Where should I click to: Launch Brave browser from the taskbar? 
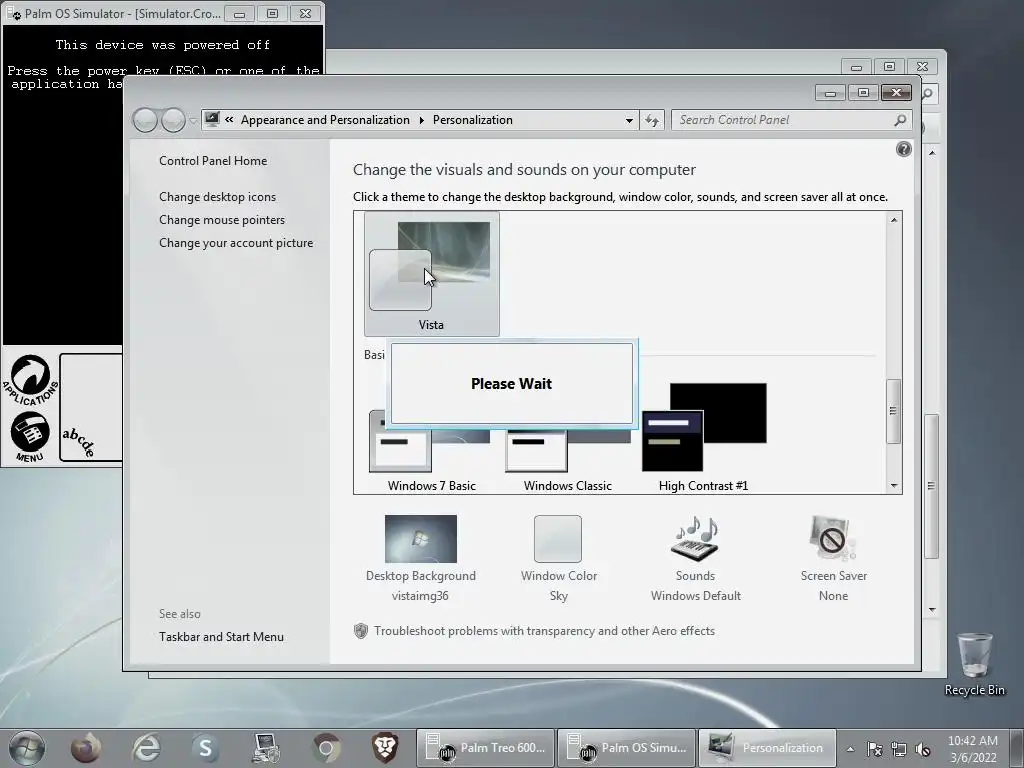(x=385, y=748)
